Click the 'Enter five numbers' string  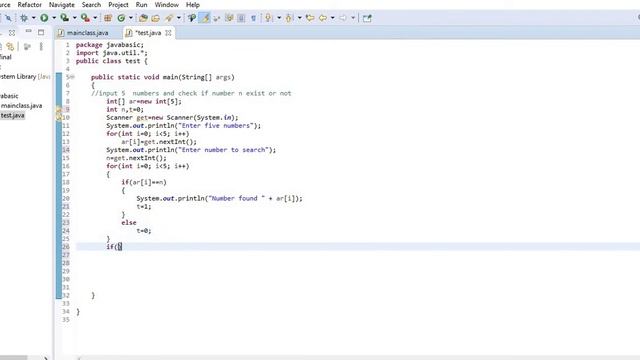coord(215,126)
